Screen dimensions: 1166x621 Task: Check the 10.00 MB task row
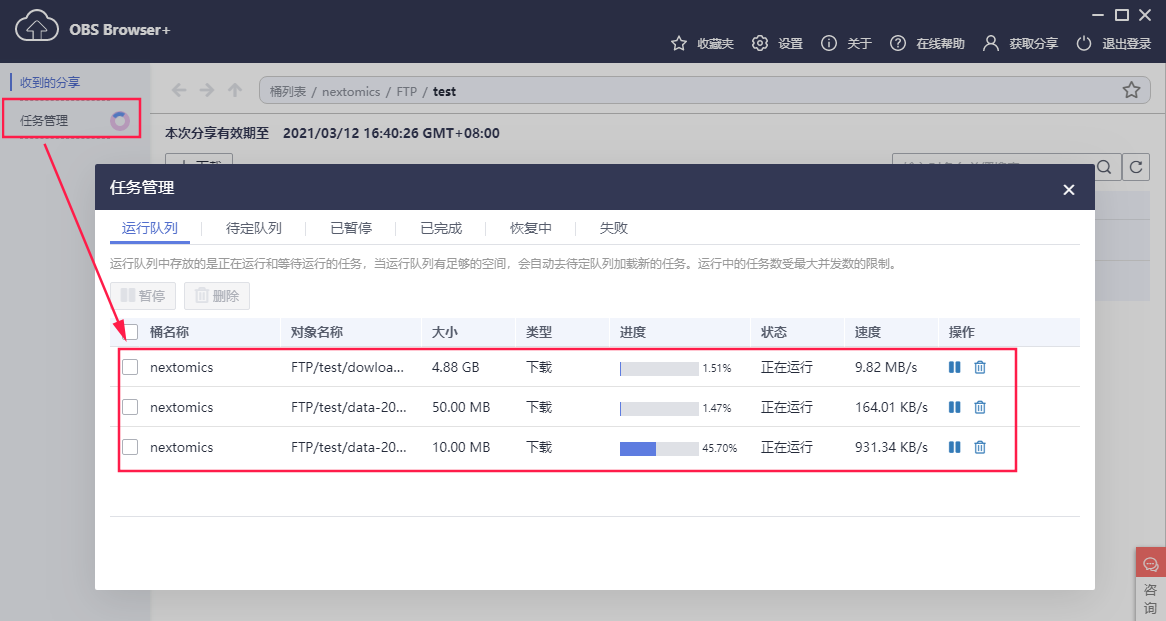point(130,448)
